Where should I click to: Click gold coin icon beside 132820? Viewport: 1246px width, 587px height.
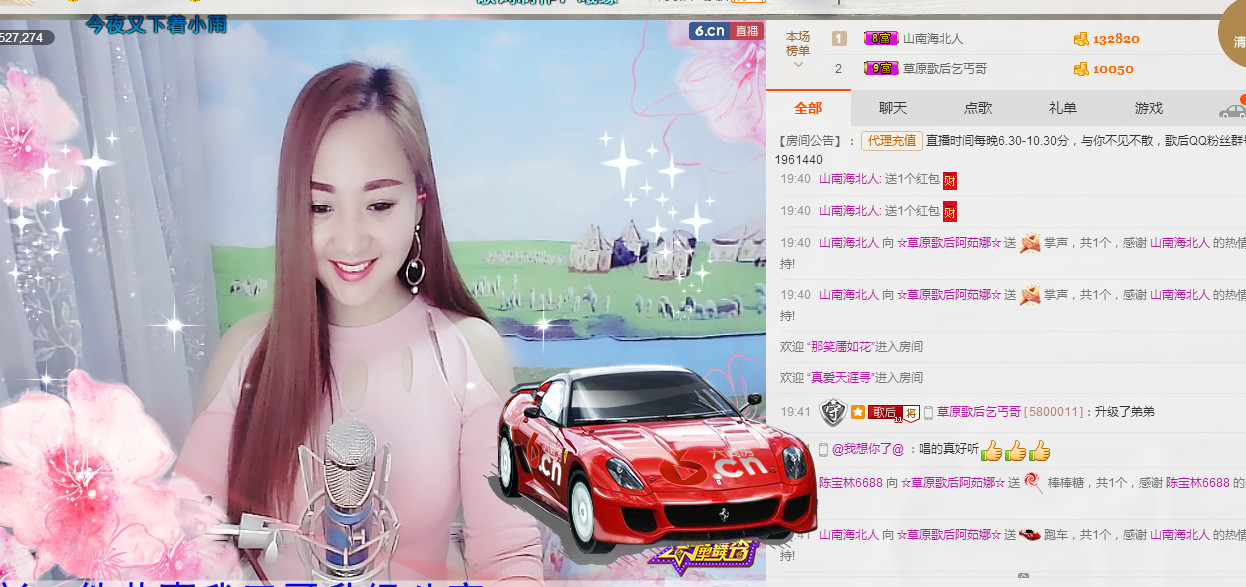pos(1080,39)
